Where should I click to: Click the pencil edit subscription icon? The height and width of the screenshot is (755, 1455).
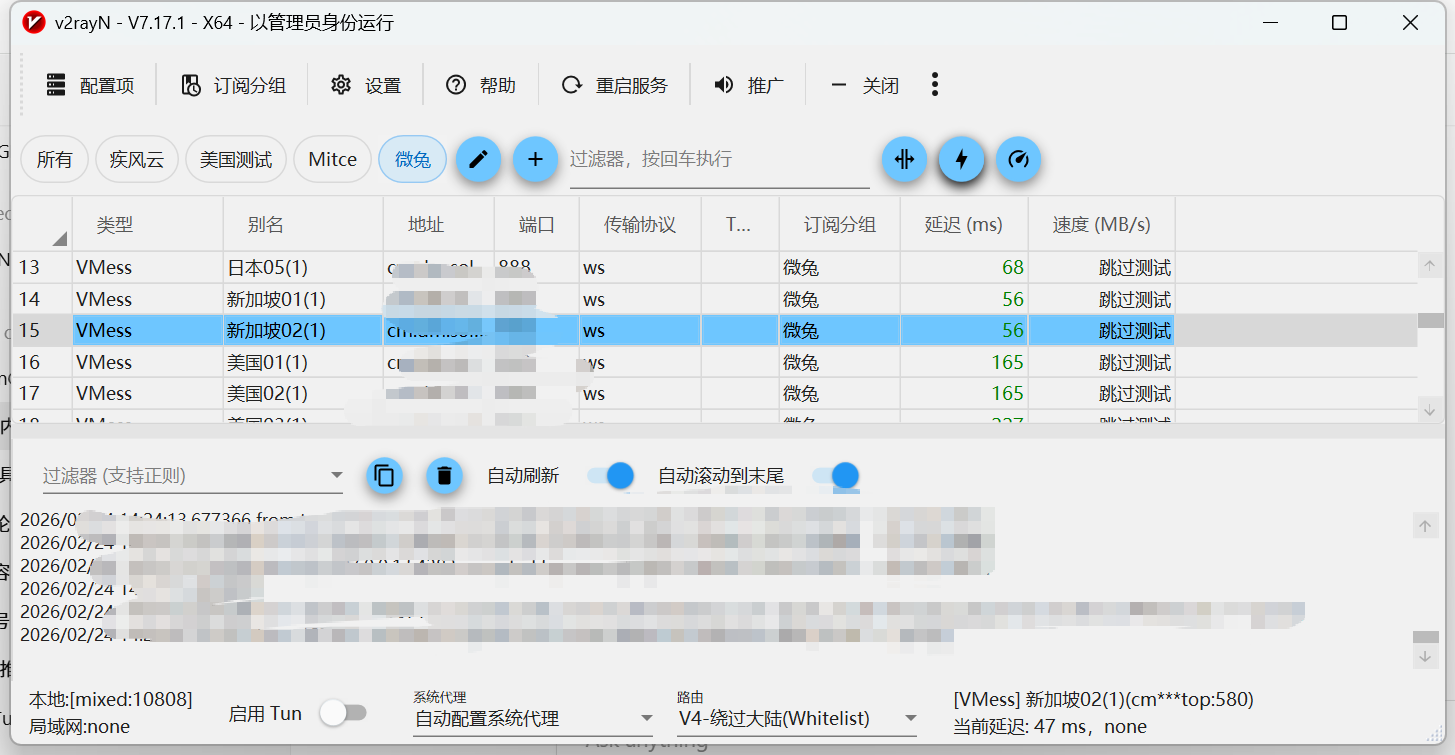478,159
